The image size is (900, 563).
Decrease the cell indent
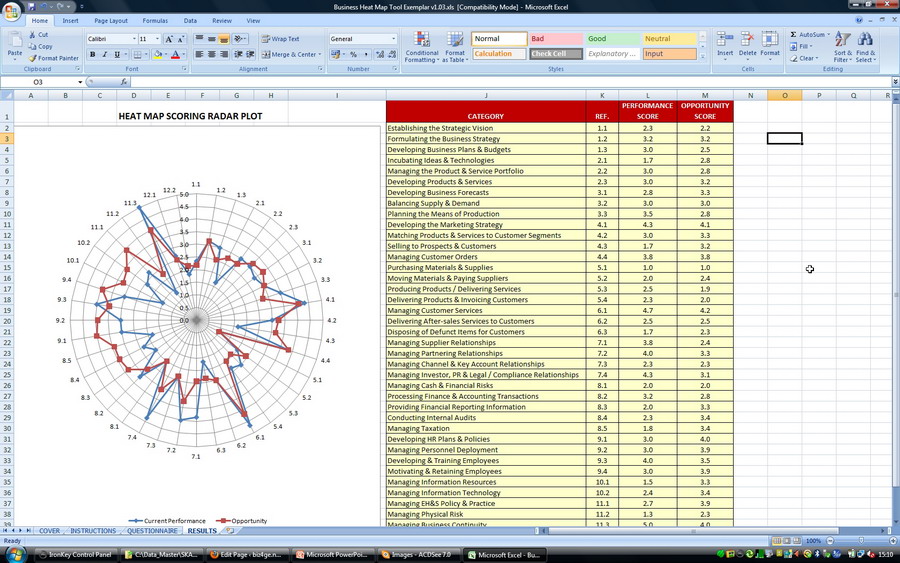point(238,55)
